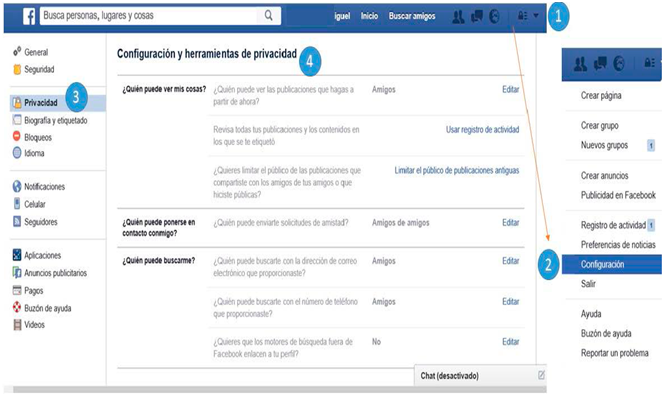665x396 pixels.
Task: Click Limitar el público de publicaciones antiguas
Action: (457, 170)
